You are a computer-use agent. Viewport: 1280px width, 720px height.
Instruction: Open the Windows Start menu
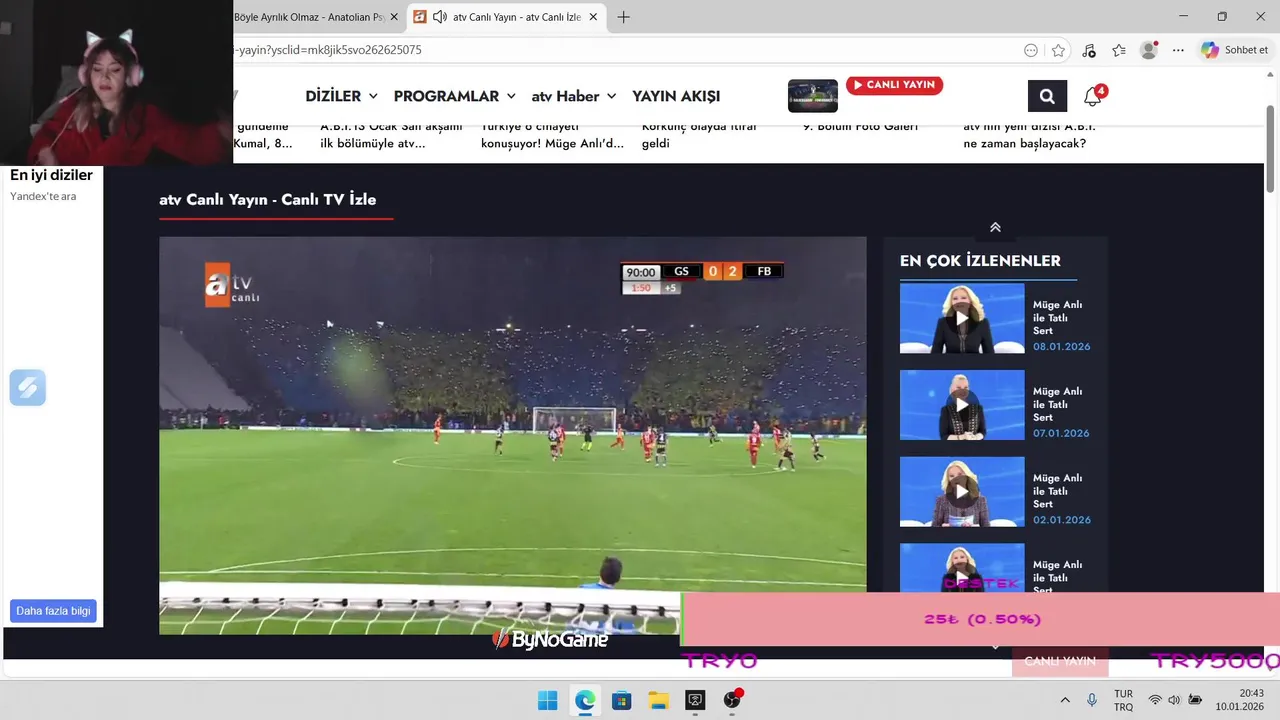[x=547, y=700]
